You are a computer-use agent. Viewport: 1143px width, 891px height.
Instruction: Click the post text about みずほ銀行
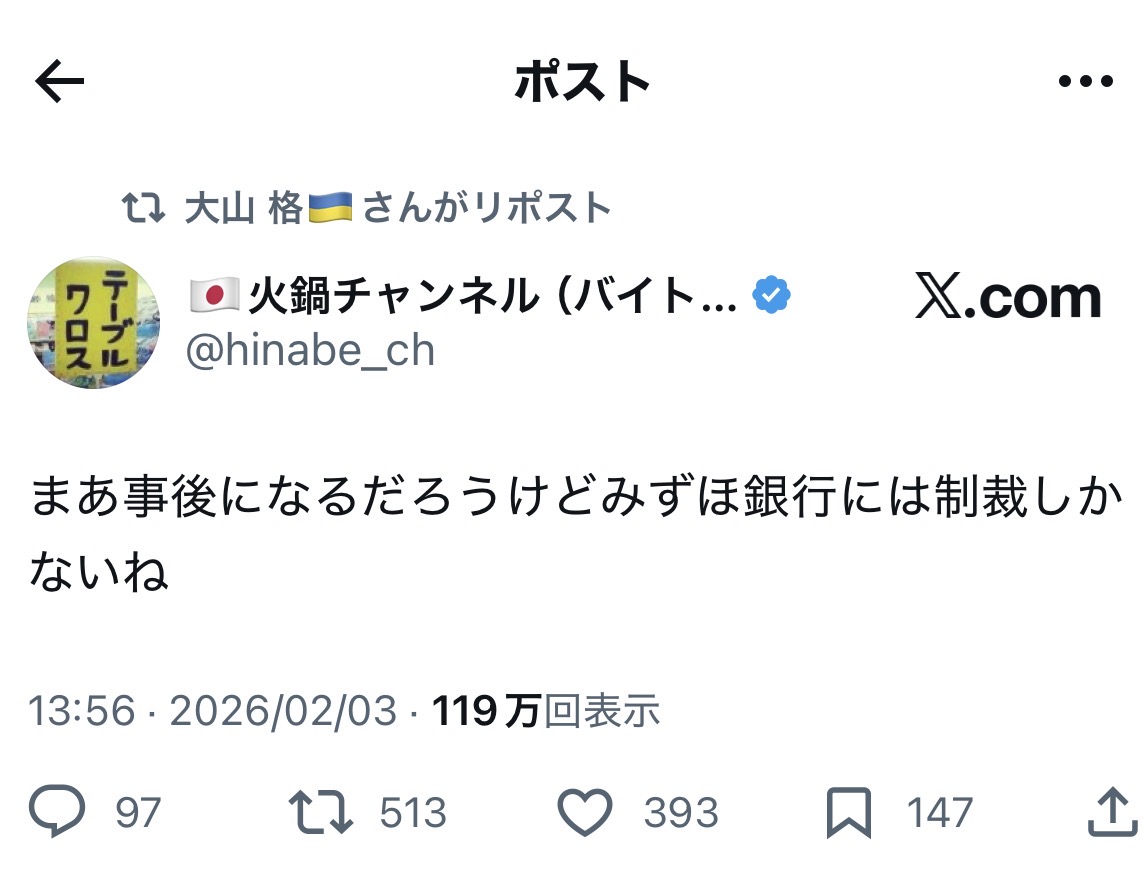576,533
